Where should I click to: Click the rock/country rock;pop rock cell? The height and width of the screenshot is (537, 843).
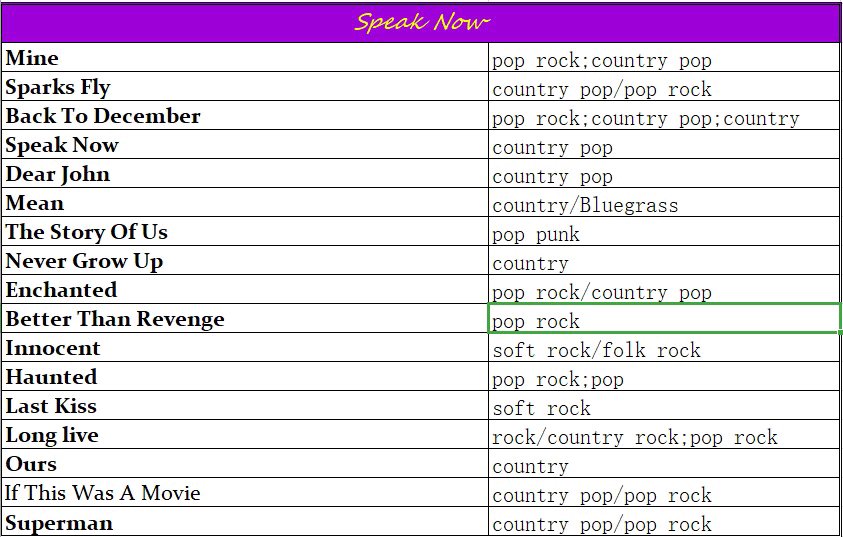pos(664,434)
